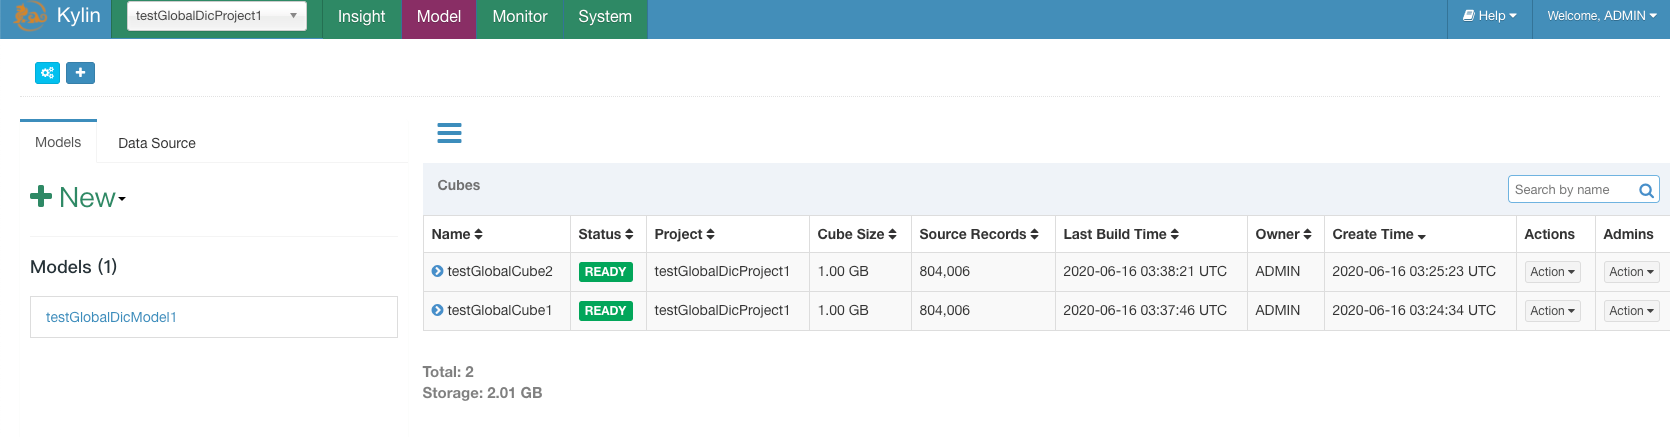The height and width of the screenshot is (437, 1670).
Task: Open the green New dropdown
Action: coord(78,197)
